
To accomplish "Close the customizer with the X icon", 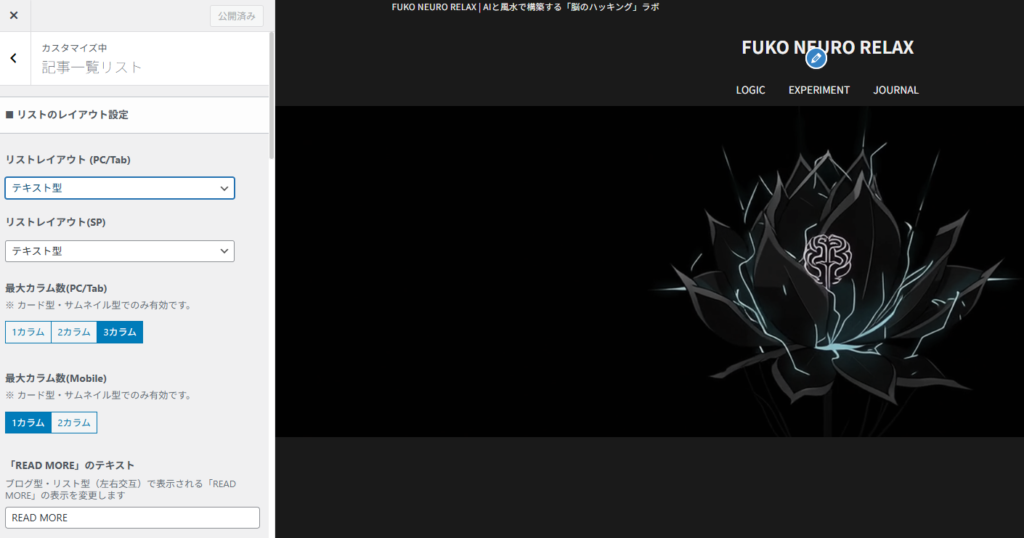I will [x=14, y=15].
